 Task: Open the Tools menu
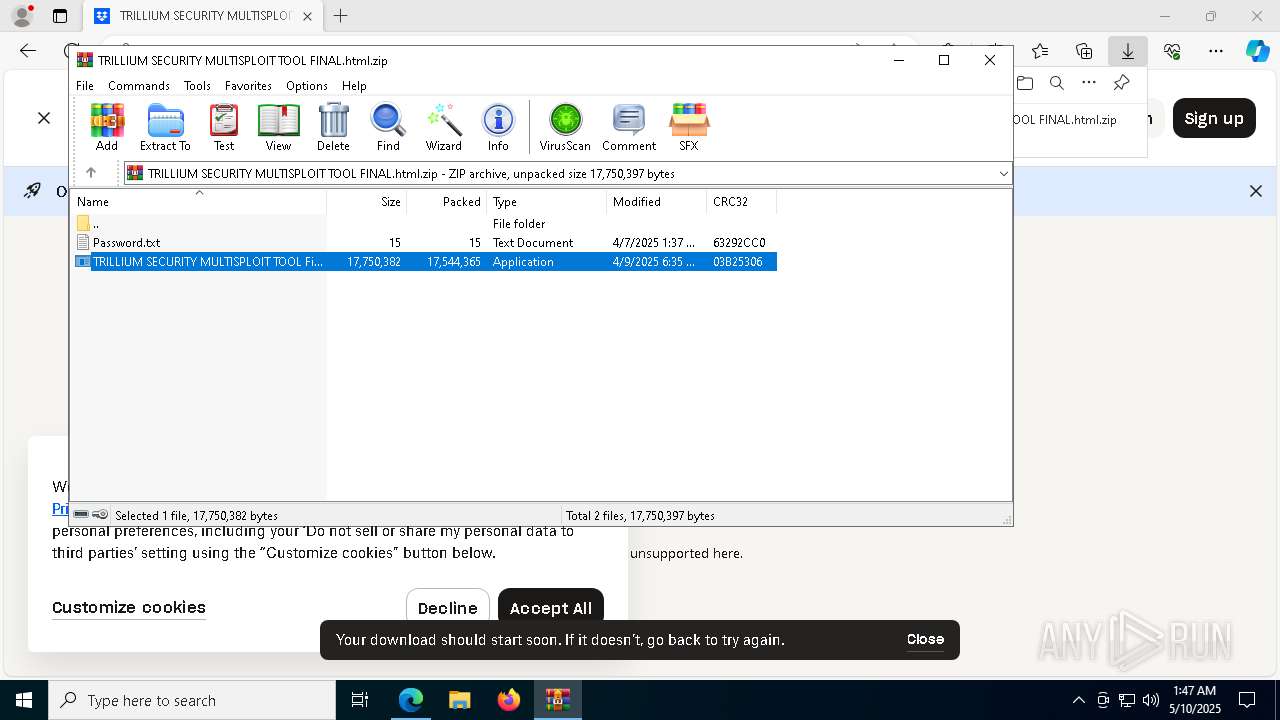pyautogui.click(x=197, y=86)
